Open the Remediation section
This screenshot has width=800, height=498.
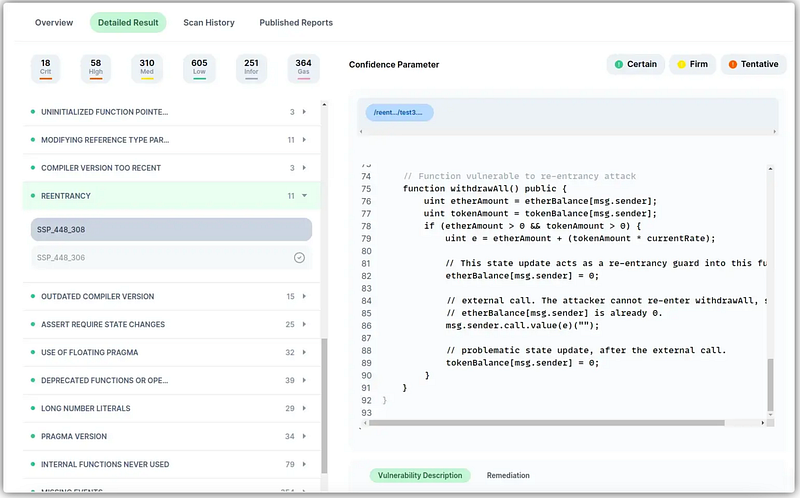tap(508, 476)
